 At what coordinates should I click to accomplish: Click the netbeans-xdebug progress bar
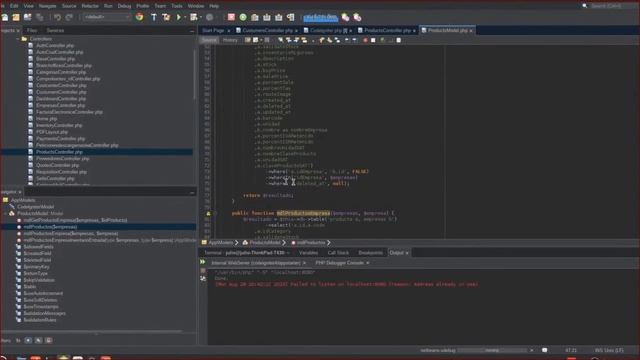(492, 350)
